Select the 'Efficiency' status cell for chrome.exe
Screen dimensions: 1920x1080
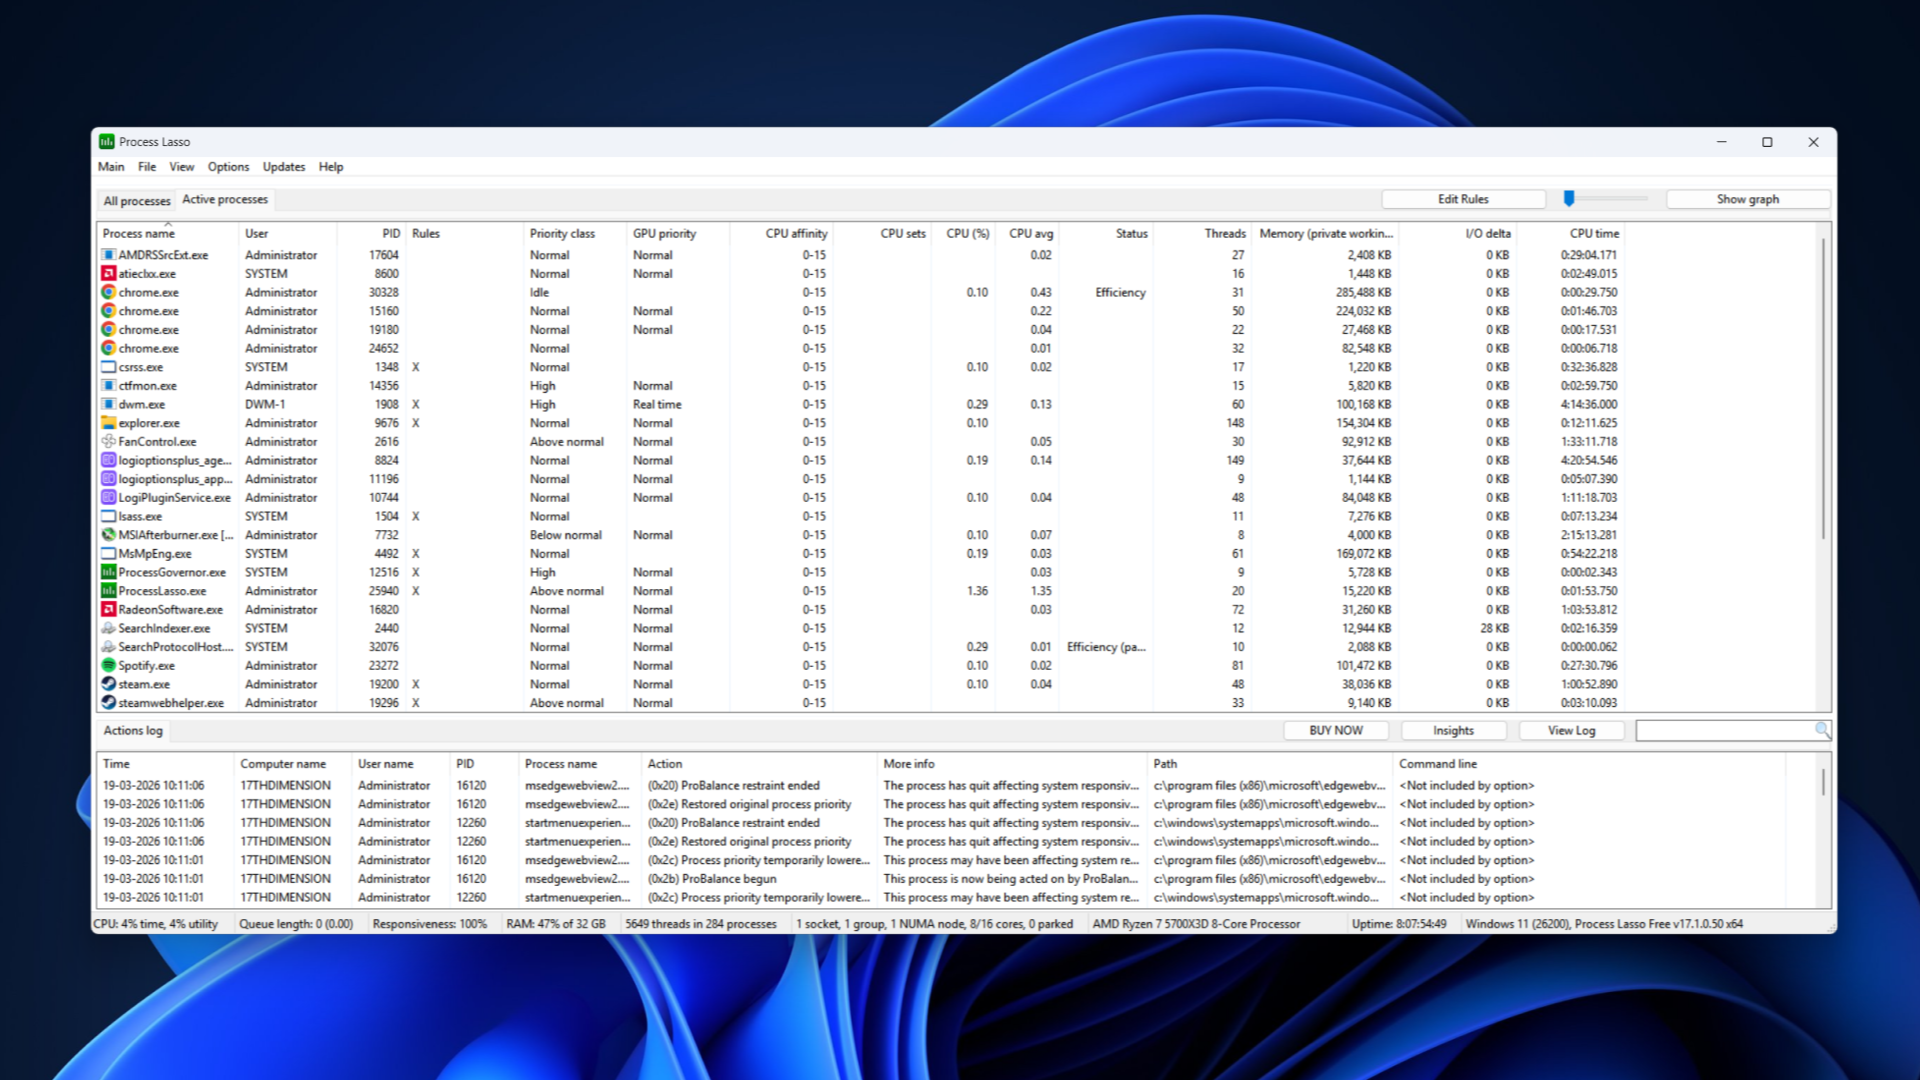[1120, 292]
